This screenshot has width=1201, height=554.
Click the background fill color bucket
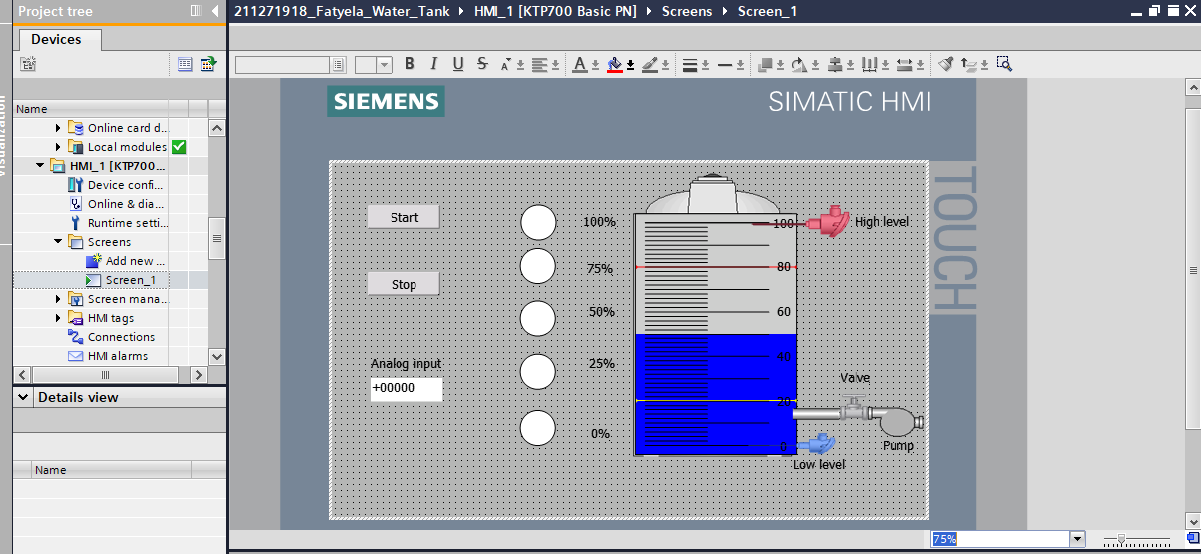point(615,64)
